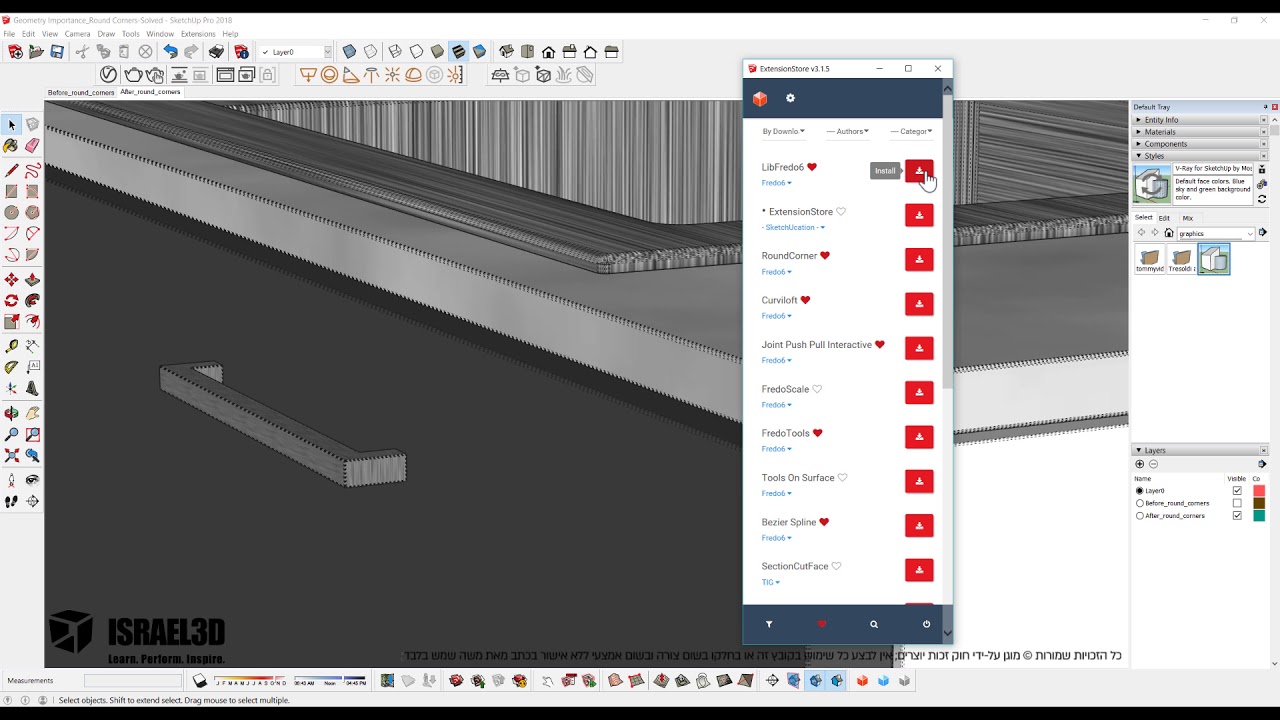The height and width of the screenshot is (720, 1280).
Task: Make Before_round_corners the active layer
Action: point(1140,503)
